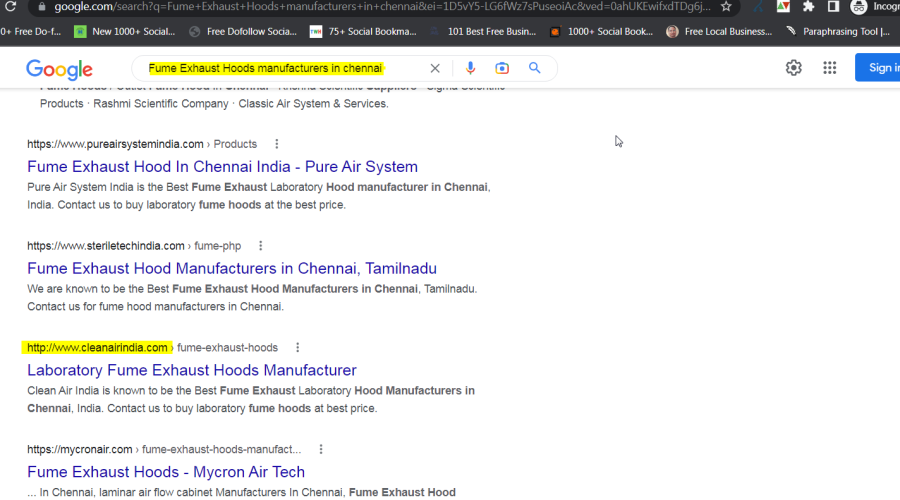Open search by image camera icon
Image resolution: width=900 pixels, height=500 pixels.
(x=502, y=68)
